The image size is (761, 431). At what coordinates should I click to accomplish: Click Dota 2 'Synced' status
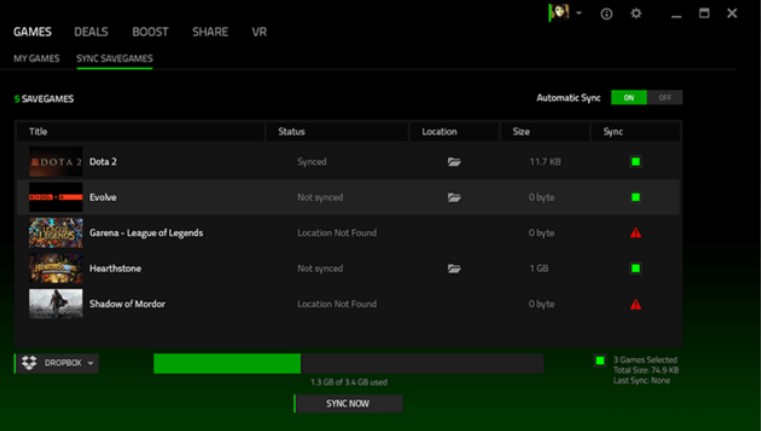pyautogui.click(x=312, y=162)
